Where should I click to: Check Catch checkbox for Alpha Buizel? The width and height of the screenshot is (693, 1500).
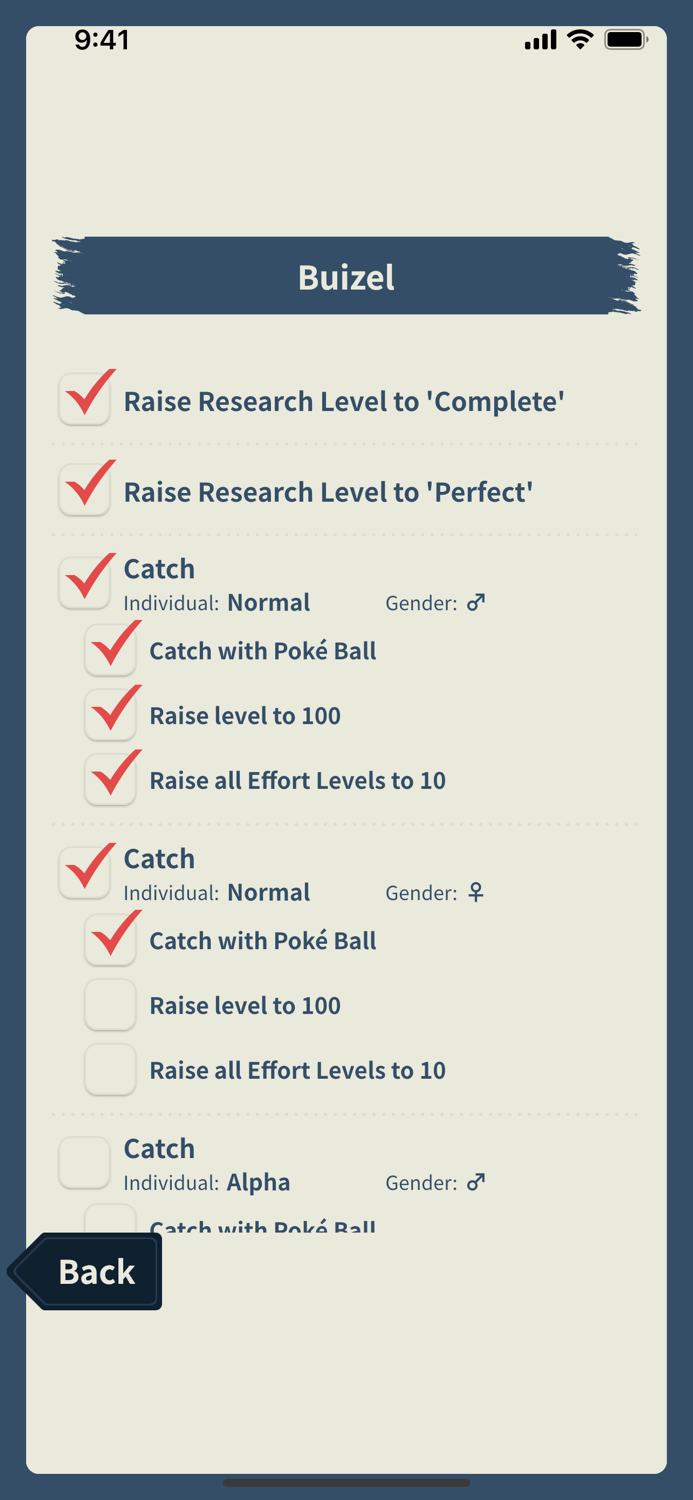click(85, 1163)
